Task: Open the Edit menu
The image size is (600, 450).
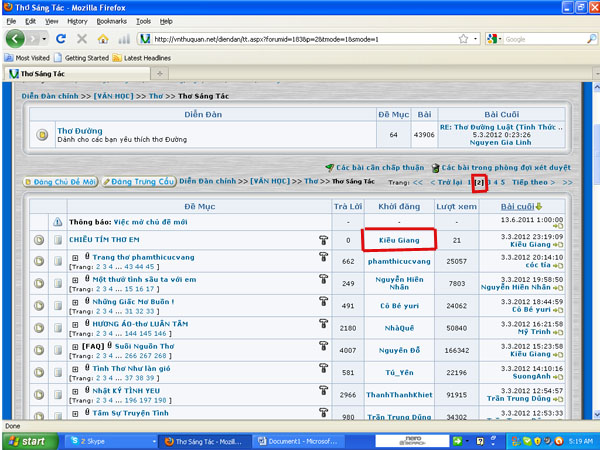Action: 30,21
